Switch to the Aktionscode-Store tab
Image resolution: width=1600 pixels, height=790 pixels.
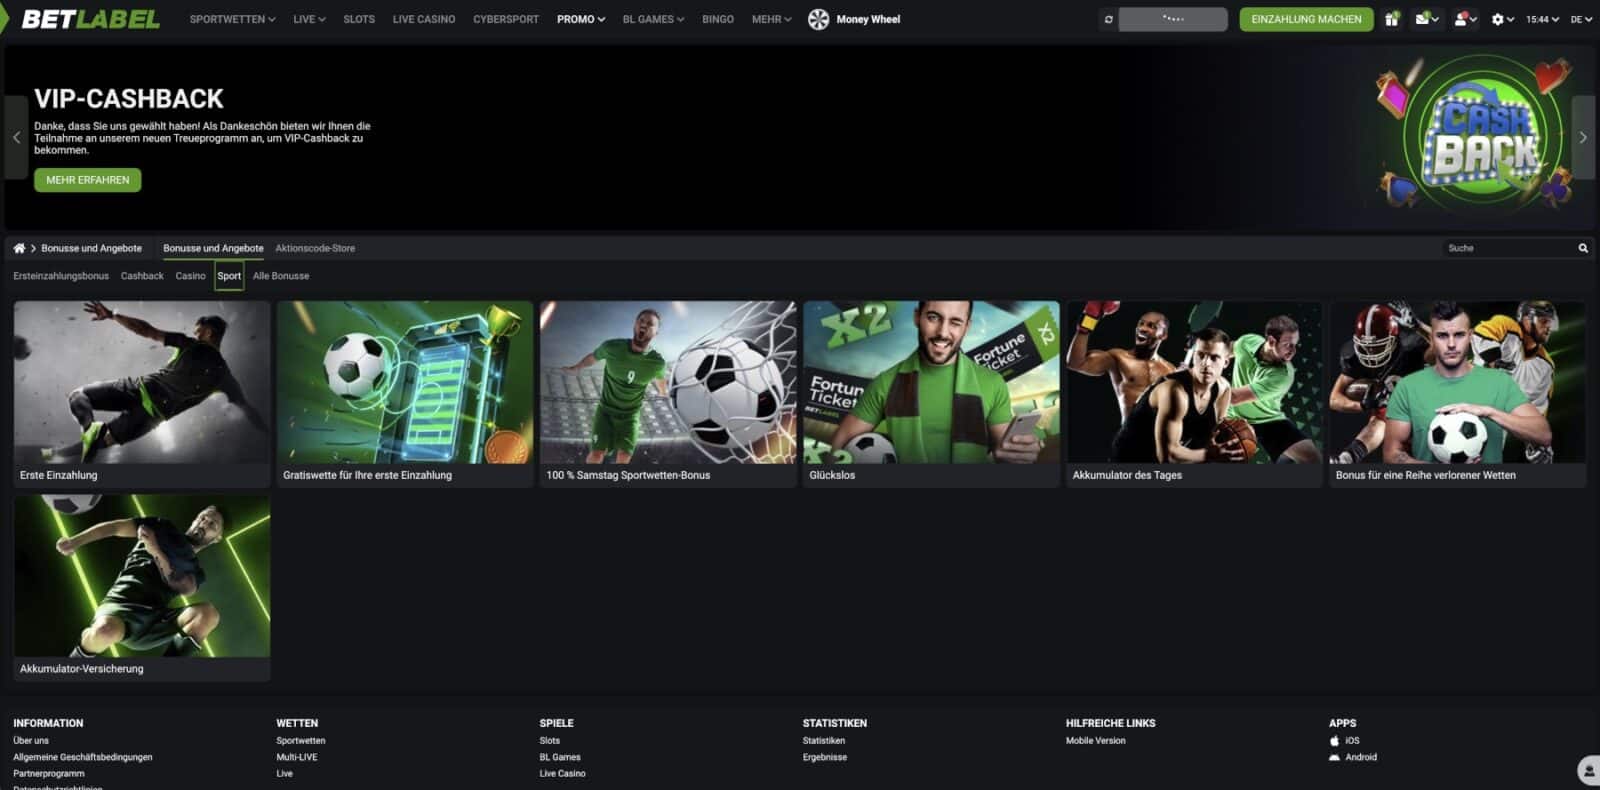click(315, 248)
